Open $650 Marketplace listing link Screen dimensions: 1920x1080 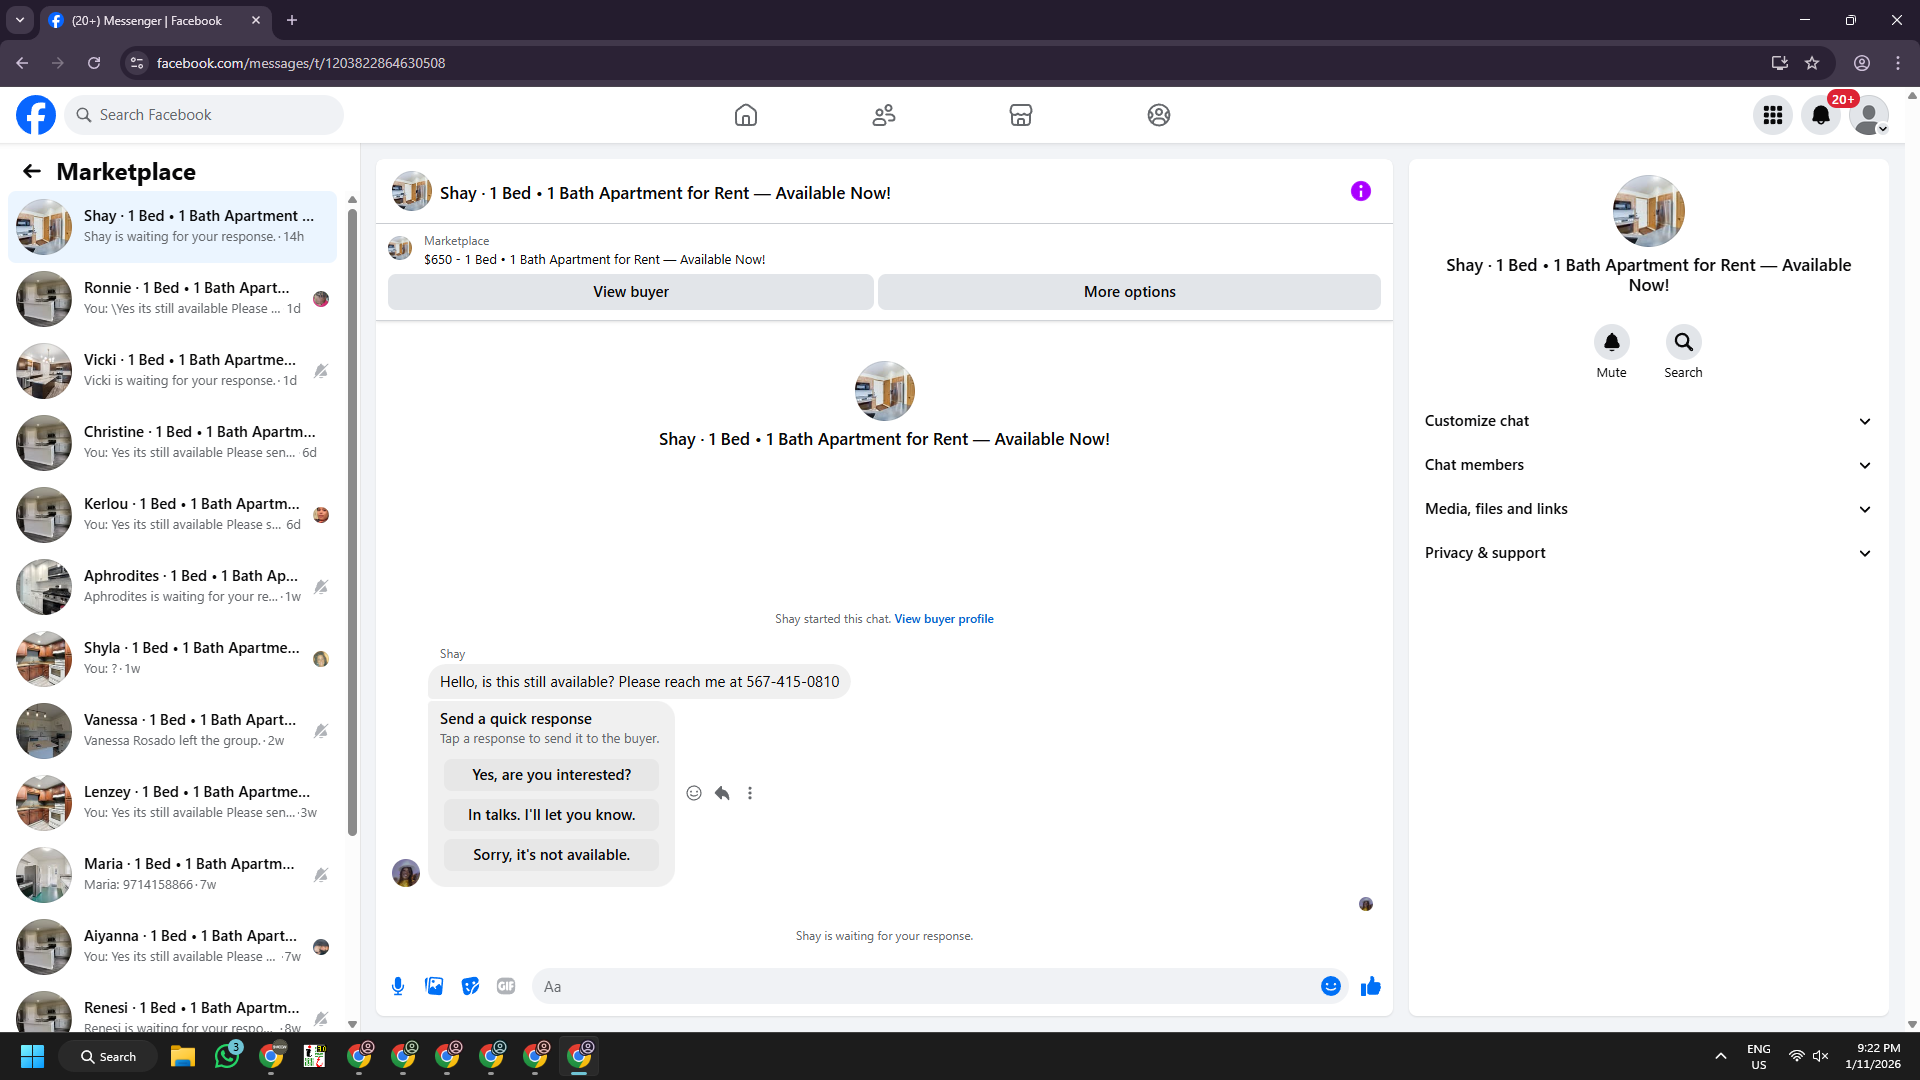pyautogui.click(x=594, y=260)
